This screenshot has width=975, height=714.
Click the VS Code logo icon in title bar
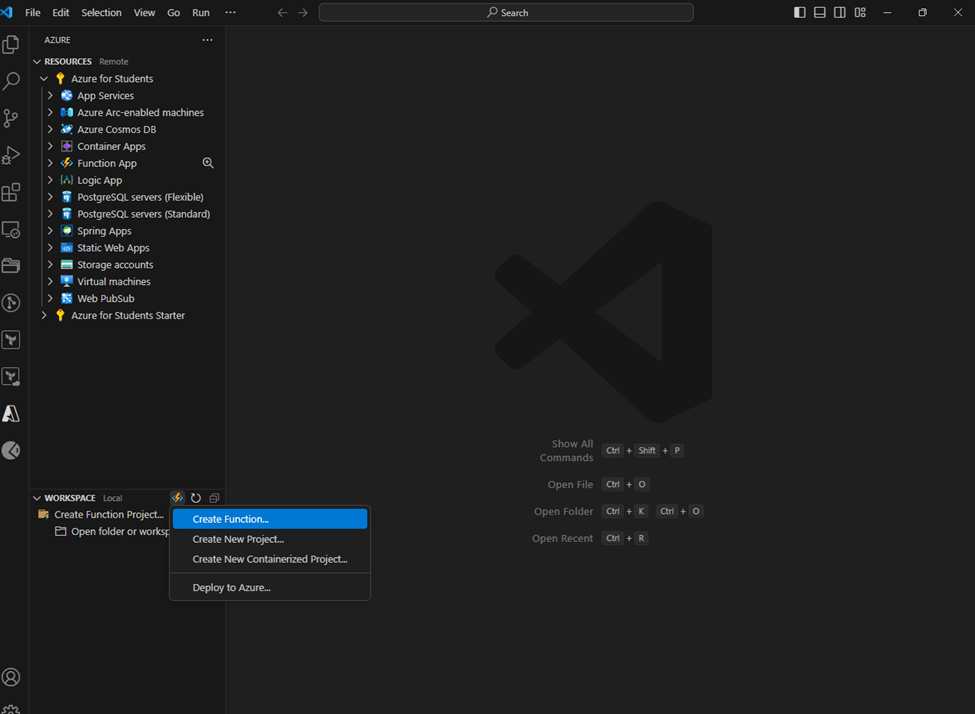point(7,12)
